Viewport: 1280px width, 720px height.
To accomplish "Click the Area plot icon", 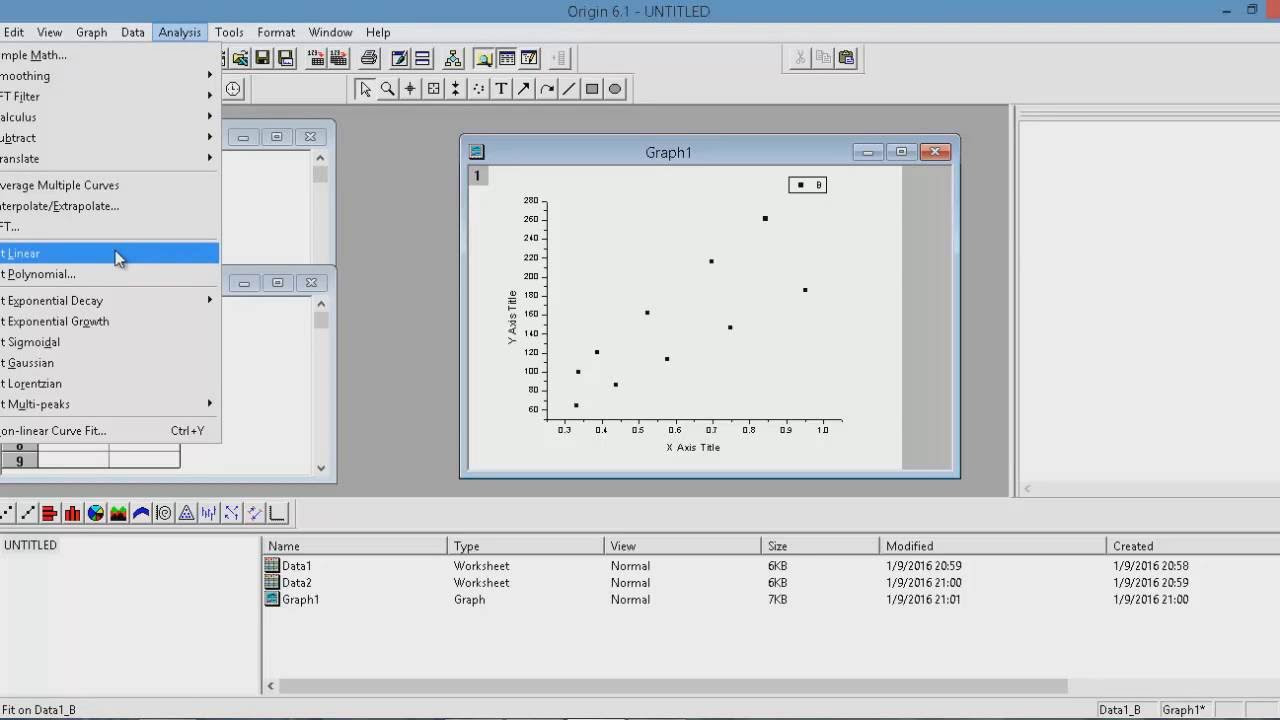I will pyautogui.click(x=118, y=513).
